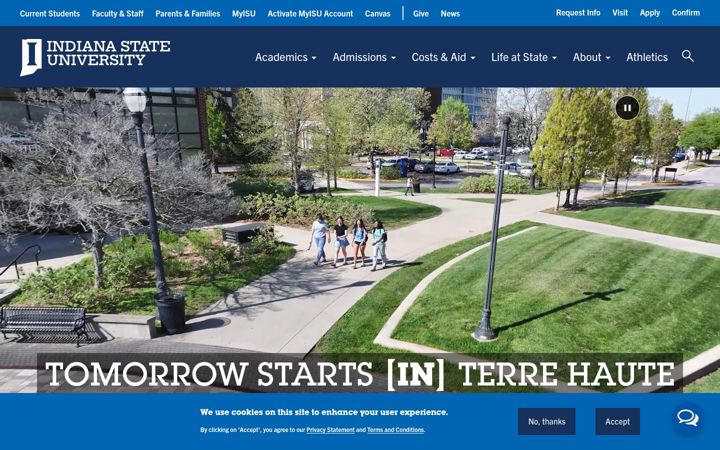Open the Canvas link

point(377,14)
